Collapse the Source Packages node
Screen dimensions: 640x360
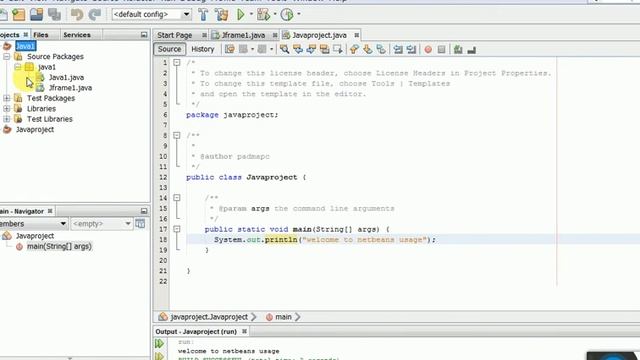coord(7,56)
